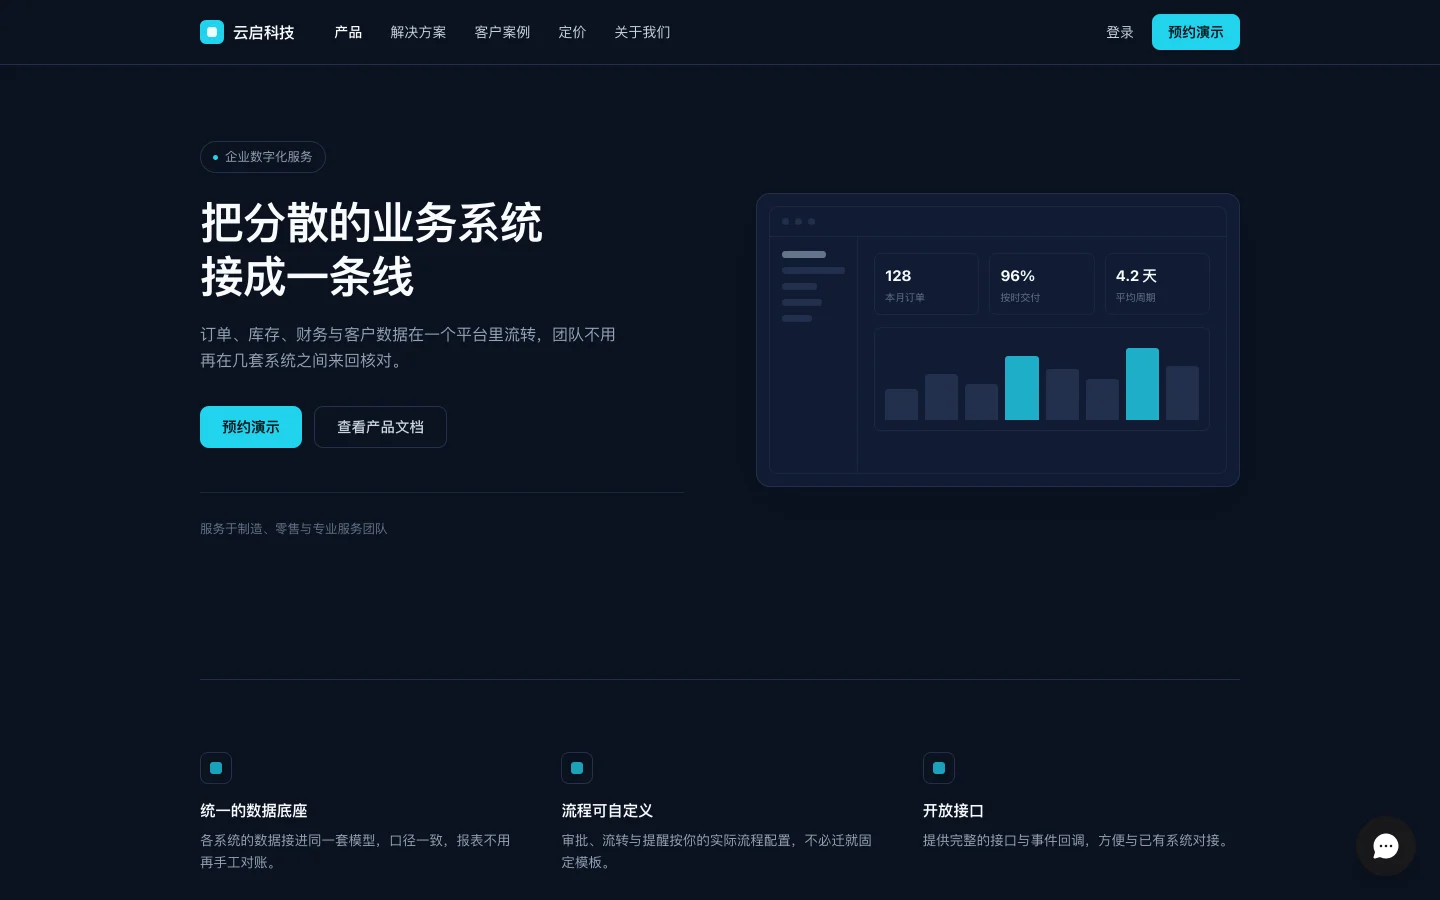
Task: Click the 登录 link
Action: (x=1120, y=32)
